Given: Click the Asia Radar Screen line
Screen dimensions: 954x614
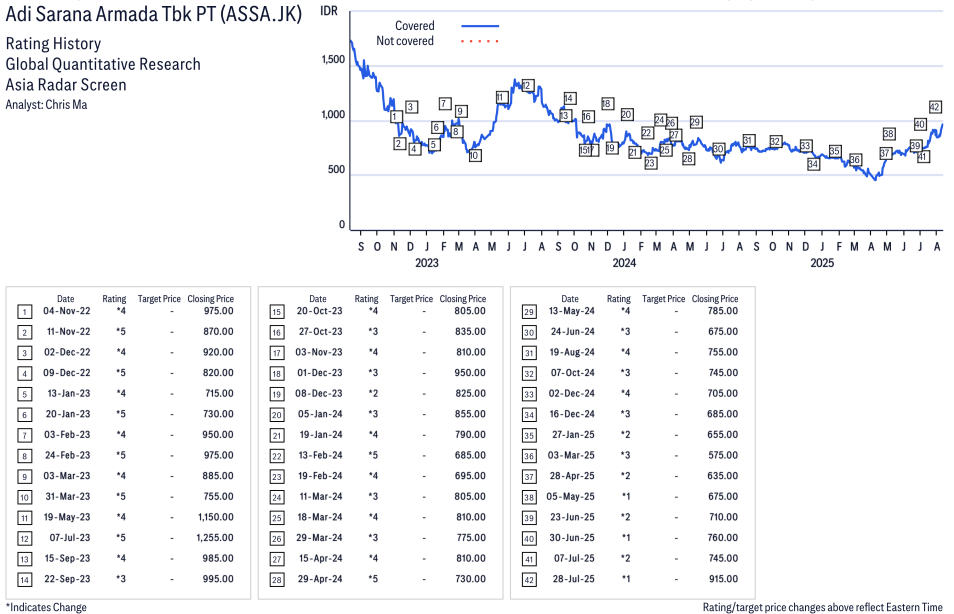Looking at the screenshot, I should click(x=66, y=85).
